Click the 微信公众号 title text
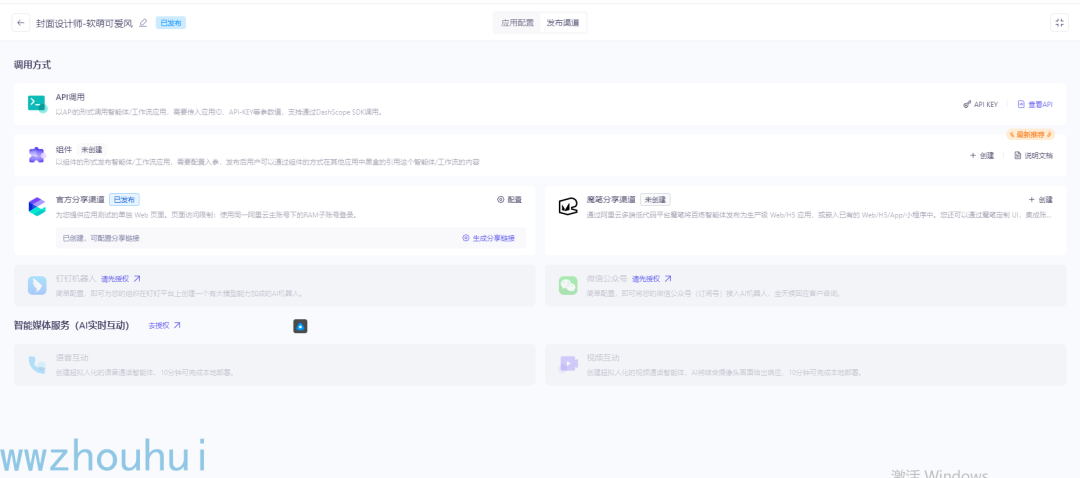 [607, 279]
